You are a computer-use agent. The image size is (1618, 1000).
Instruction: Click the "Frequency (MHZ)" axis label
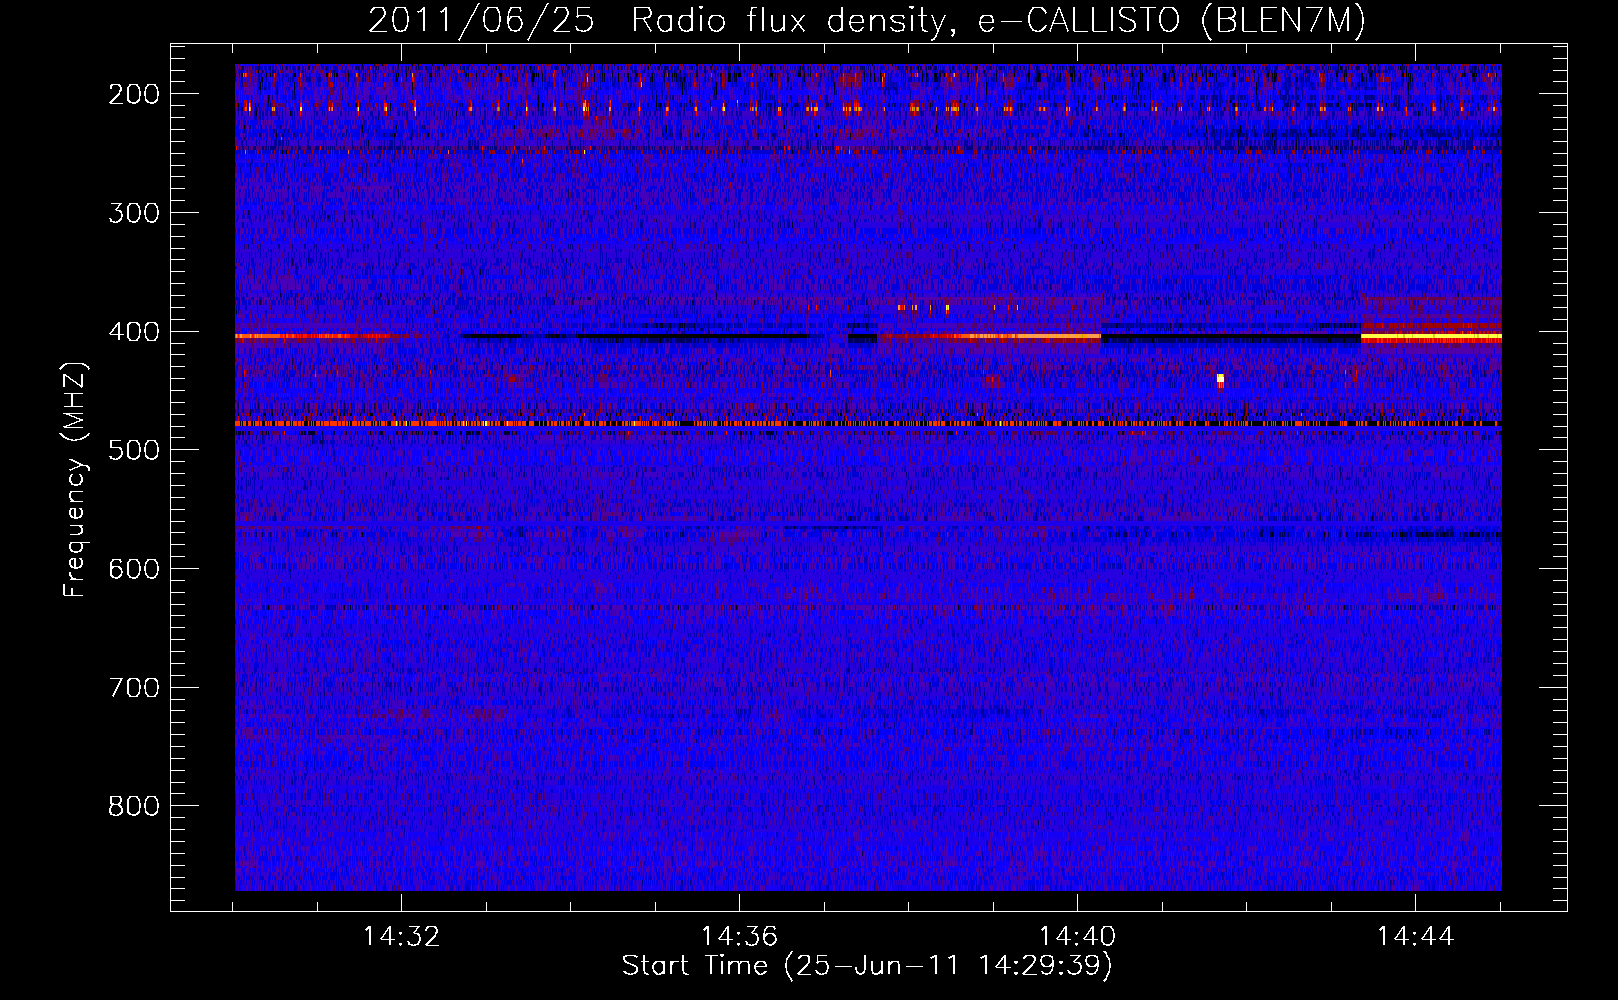pyautogui.click(x=75, y=479)
